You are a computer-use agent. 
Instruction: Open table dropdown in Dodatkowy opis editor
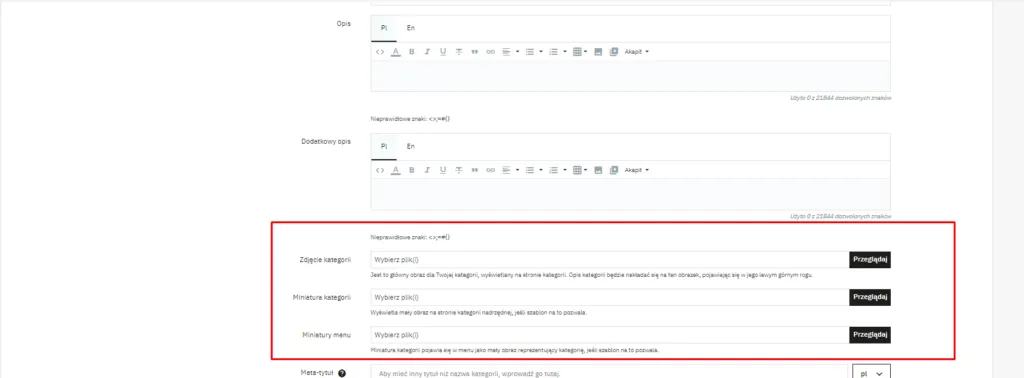tap(580, 170)
